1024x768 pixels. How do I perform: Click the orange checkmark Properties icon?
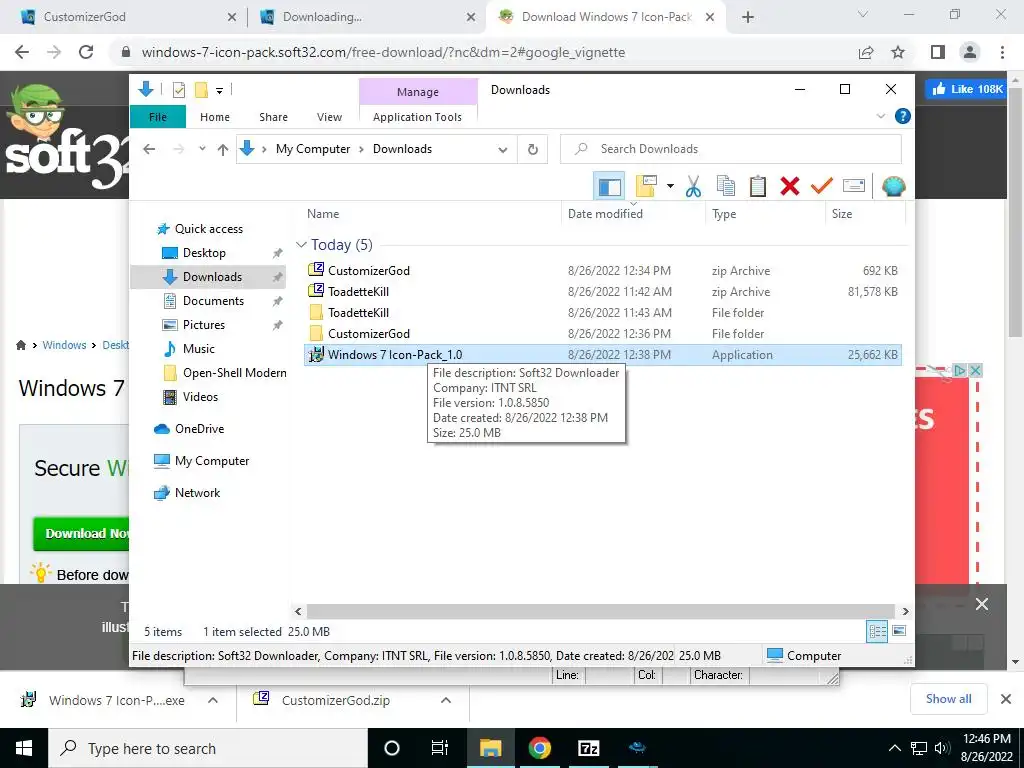coord(822,187)
